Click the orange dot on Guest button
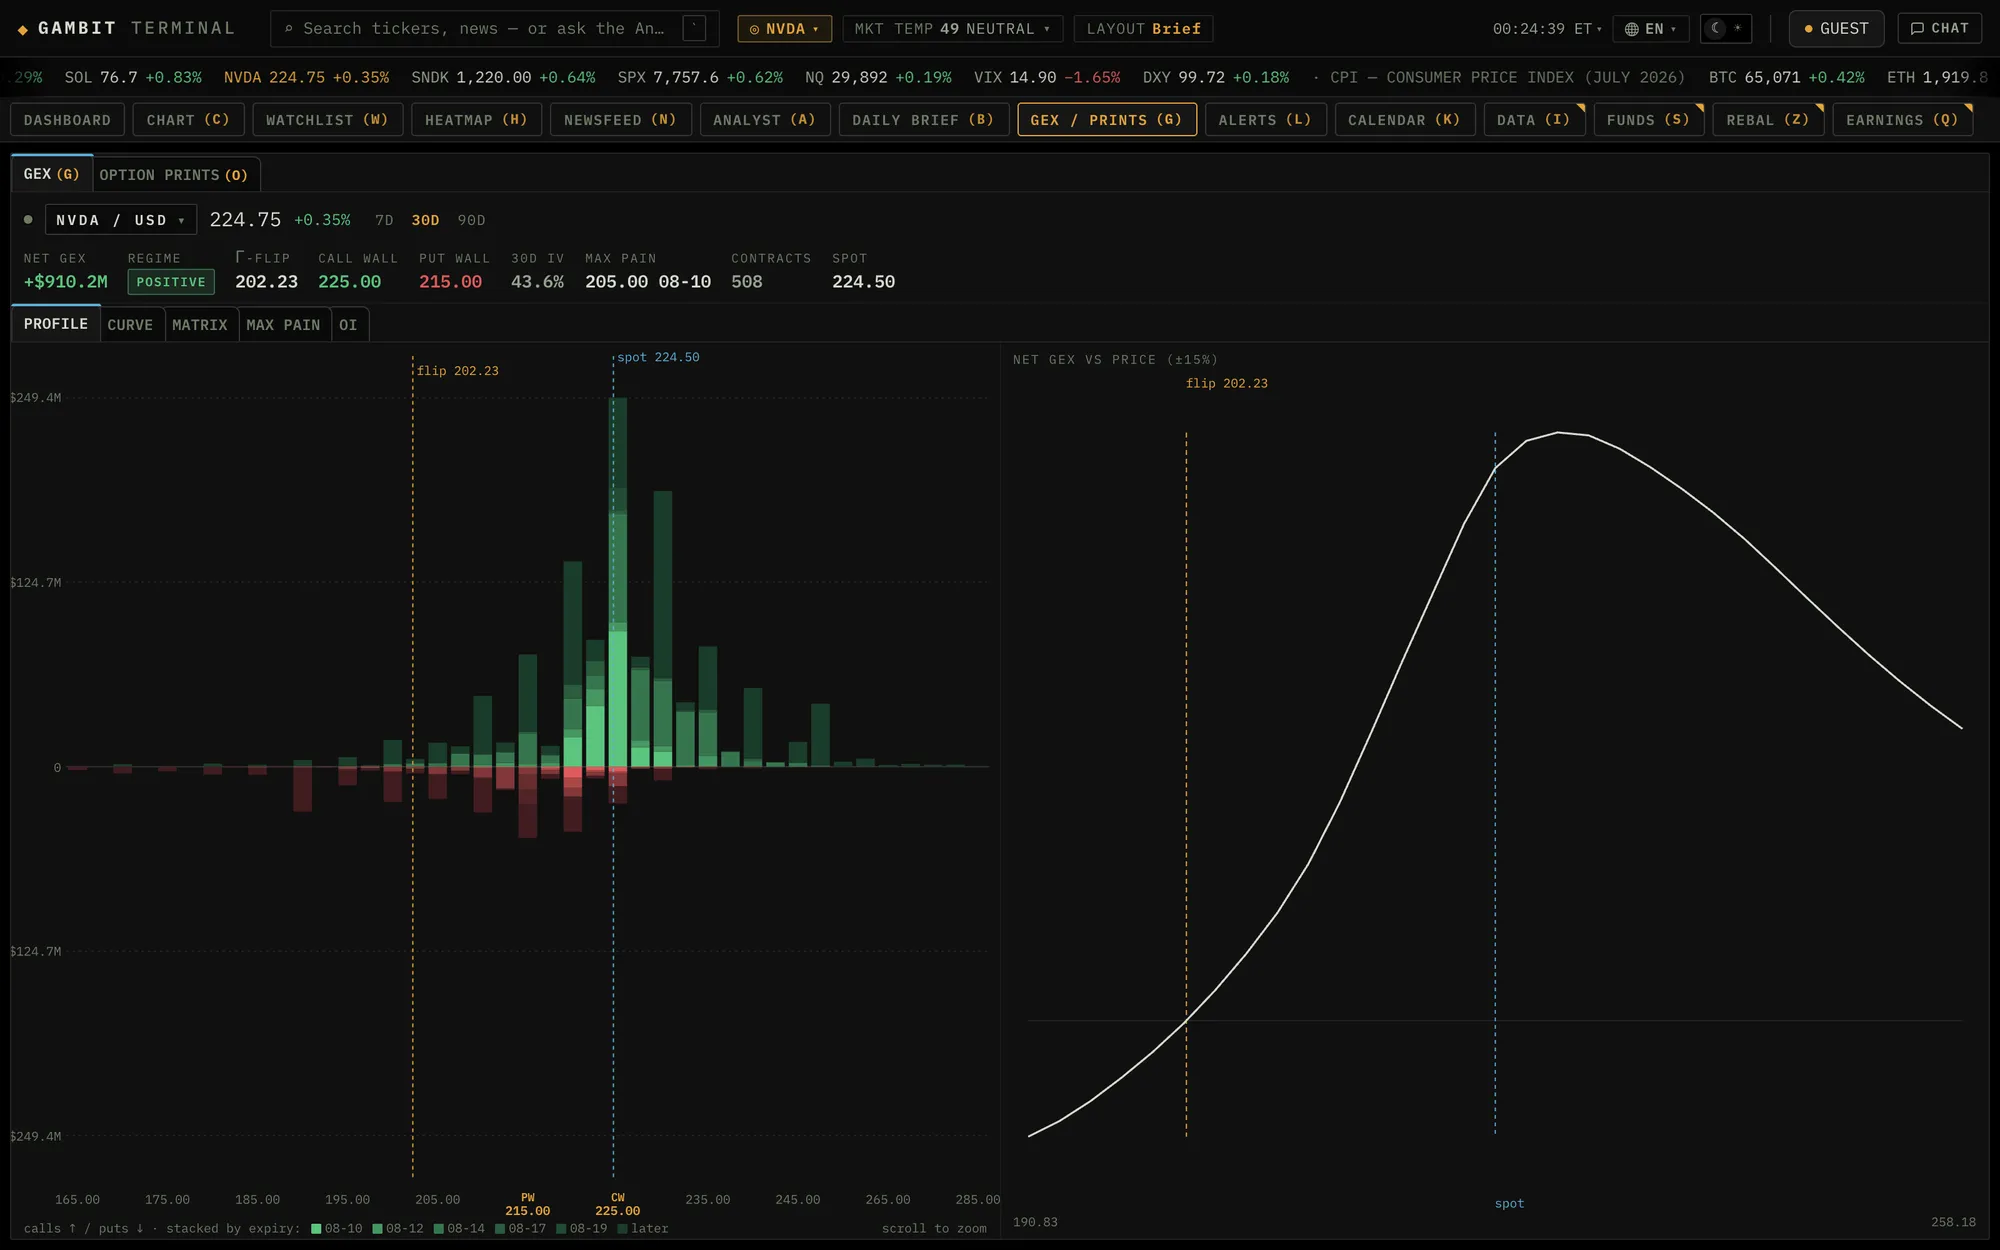This screenshot has width=2000, height=1250. coord(1808,29)
